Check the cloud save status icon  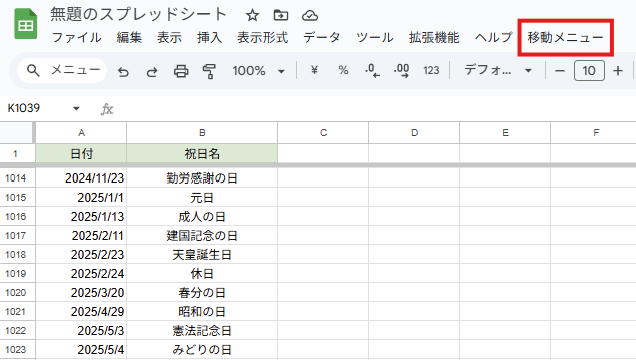click(310, 16)
